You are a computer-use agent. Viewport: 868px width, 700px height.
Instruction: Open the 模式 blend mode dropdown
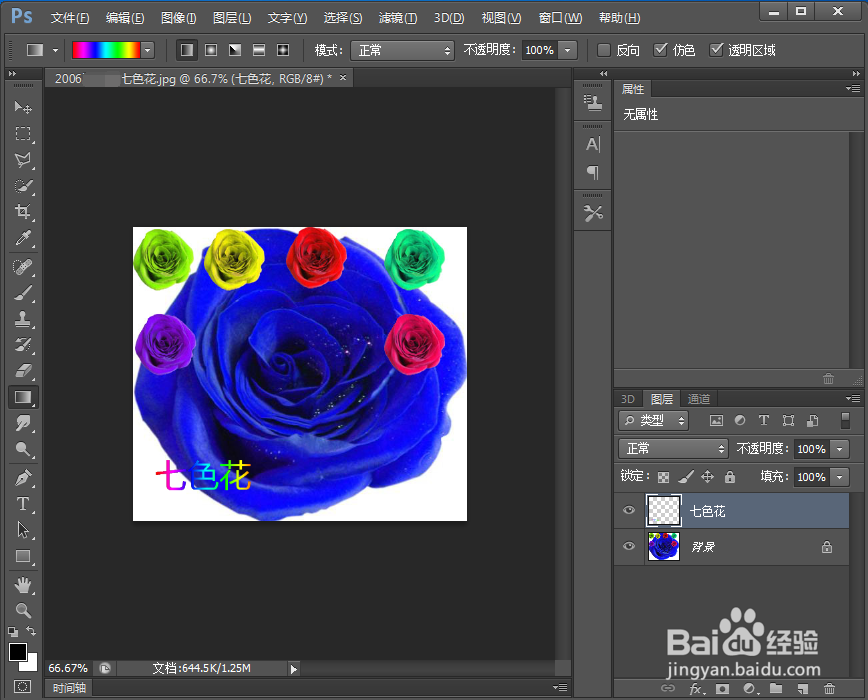(402, 50)
